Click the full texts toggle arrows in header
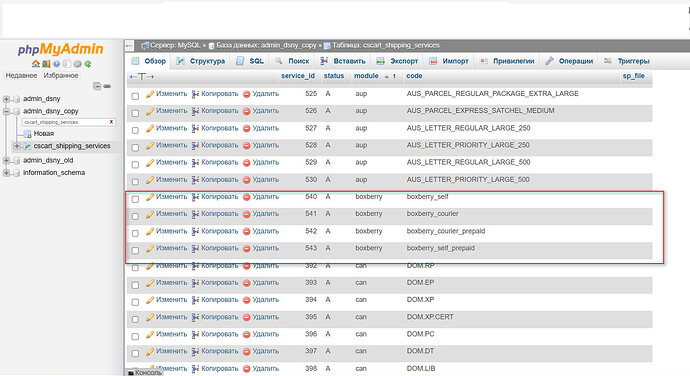 point(142,77)
